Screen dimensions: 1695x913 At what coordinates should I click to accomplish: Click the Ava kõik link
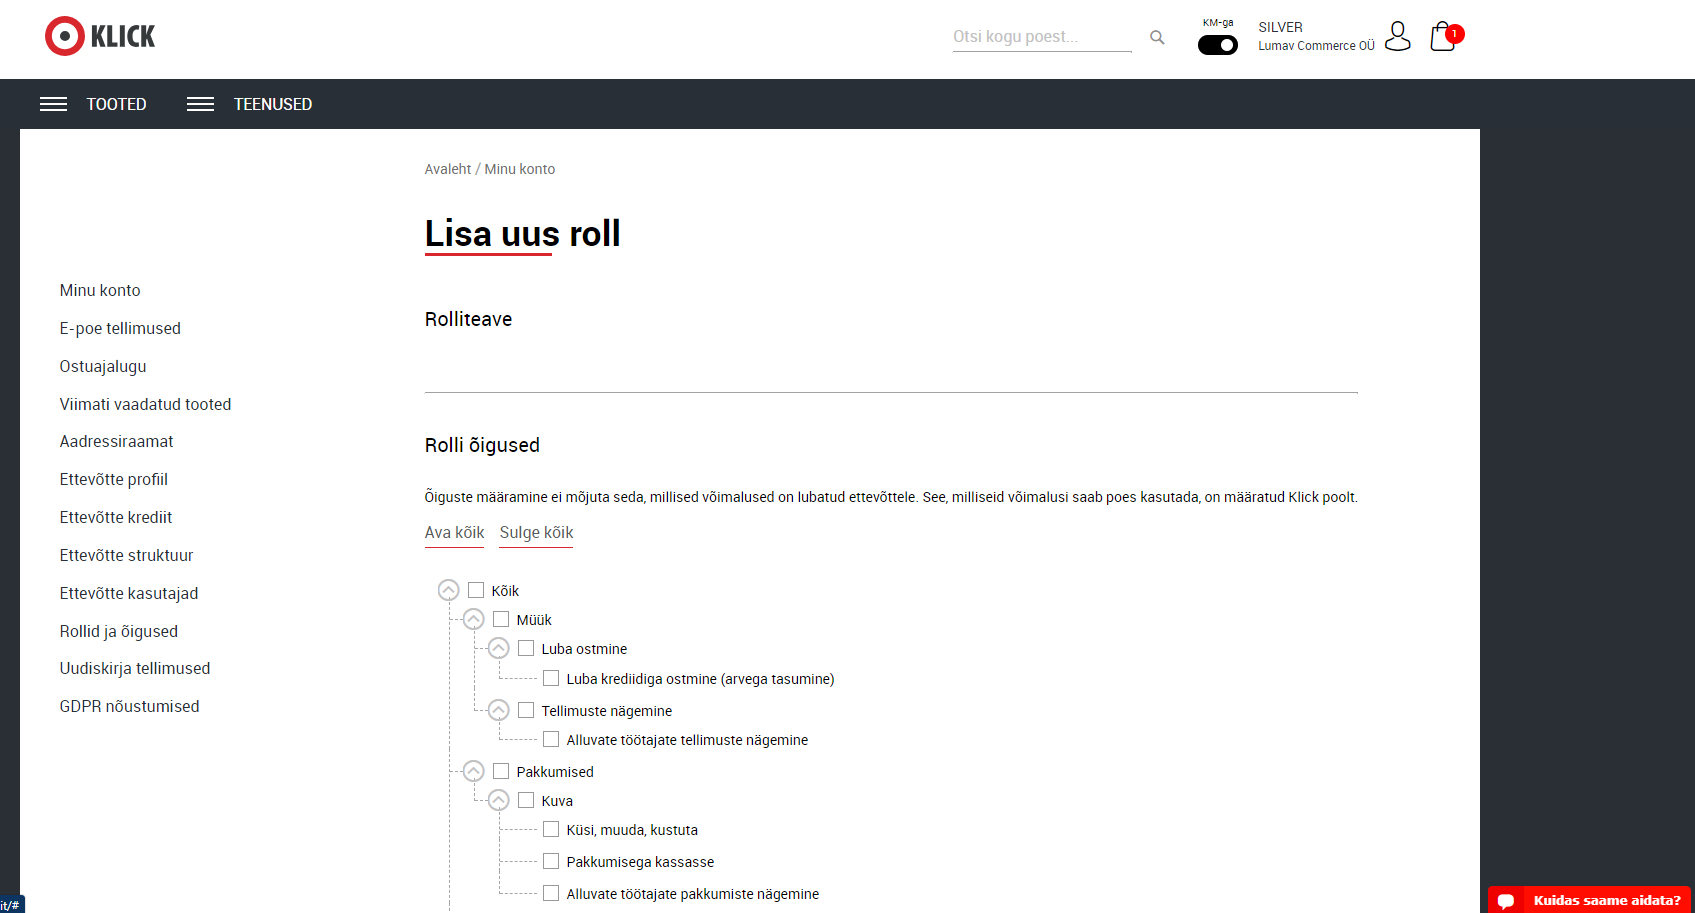454,532
